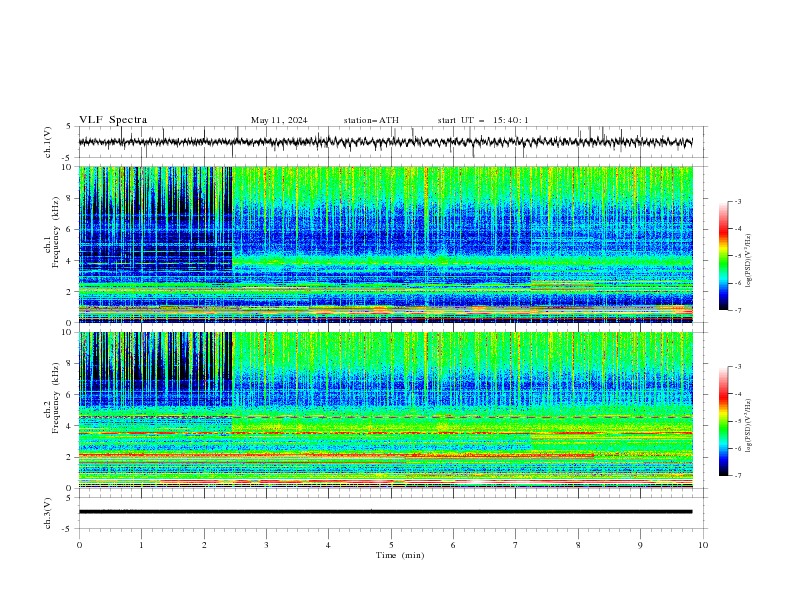The height and width of the screenshot is (612, 792).
Task: Click the "10" tick on the time axis
Action: point(703,545)
